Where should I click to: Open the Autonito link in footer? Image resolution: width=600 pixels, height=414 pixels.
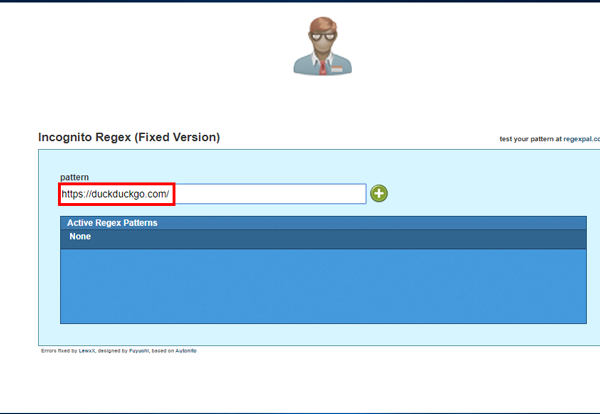point(186,350)
